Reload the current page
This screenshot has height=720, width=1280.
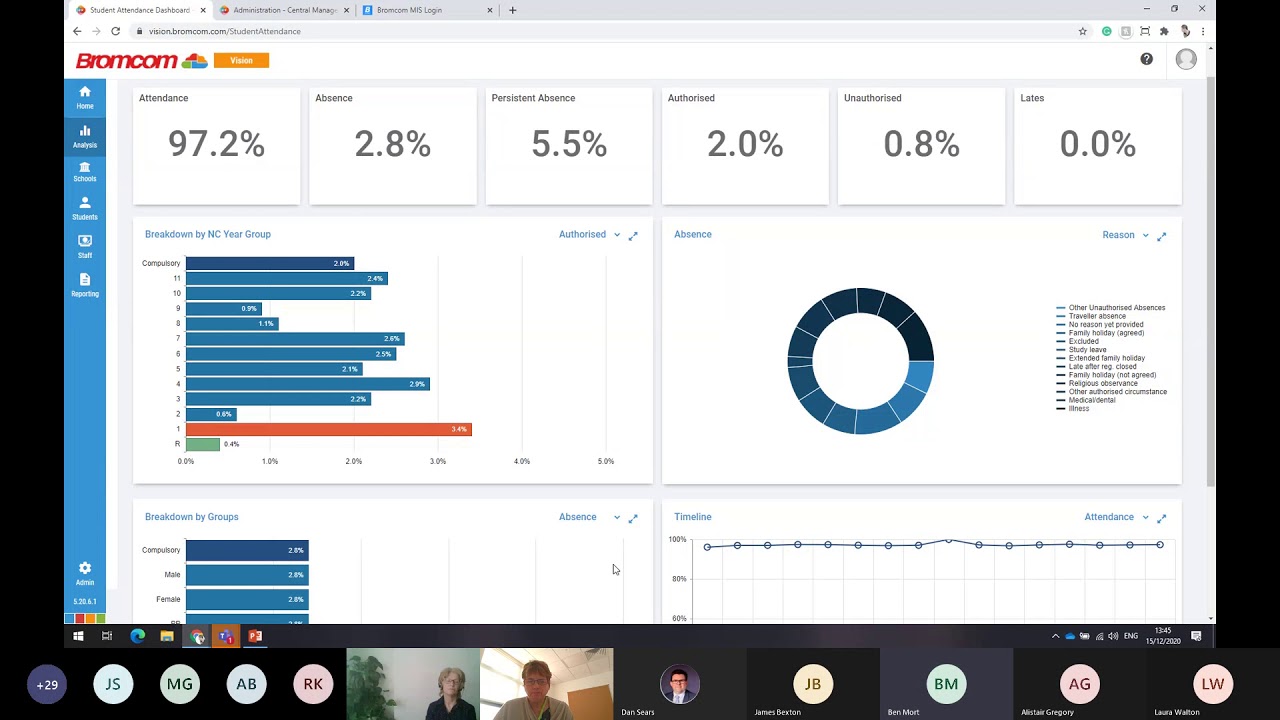[115, 31]
